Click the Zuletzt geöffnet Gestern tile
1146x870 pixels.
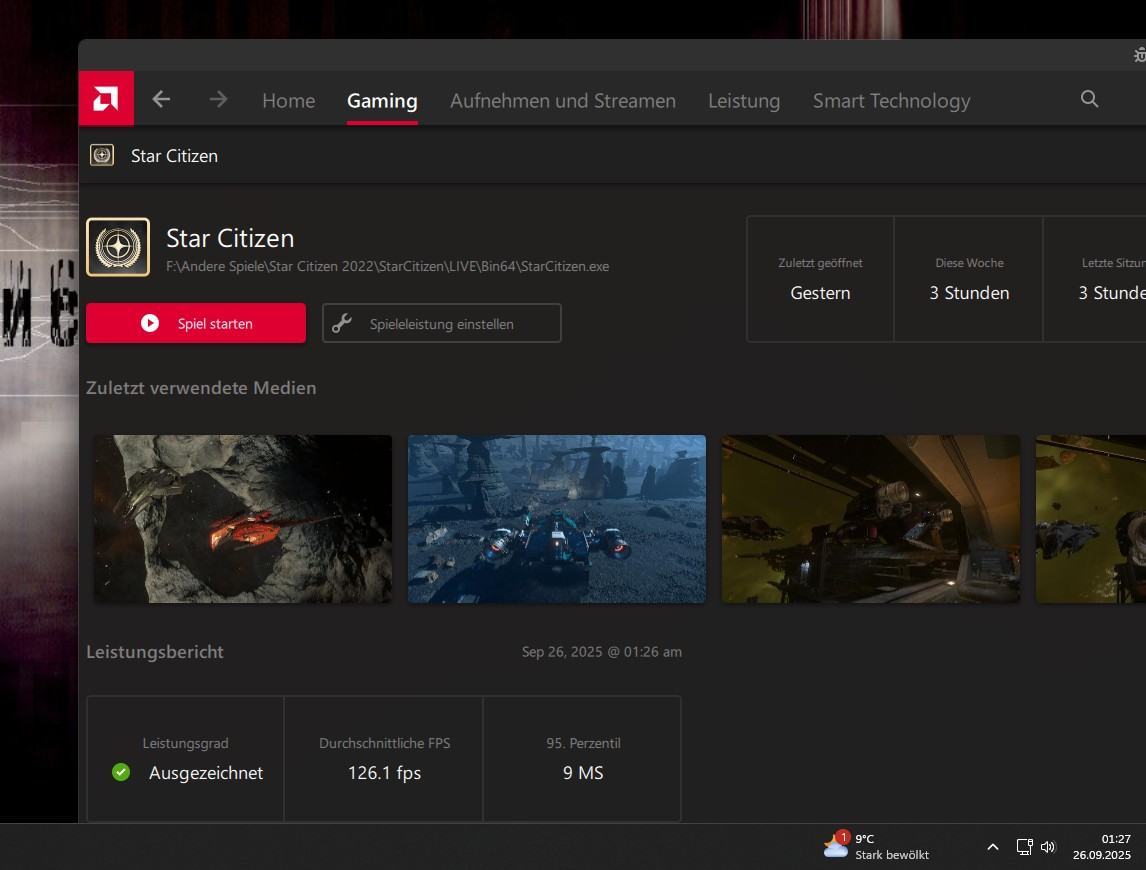(820, 279)
